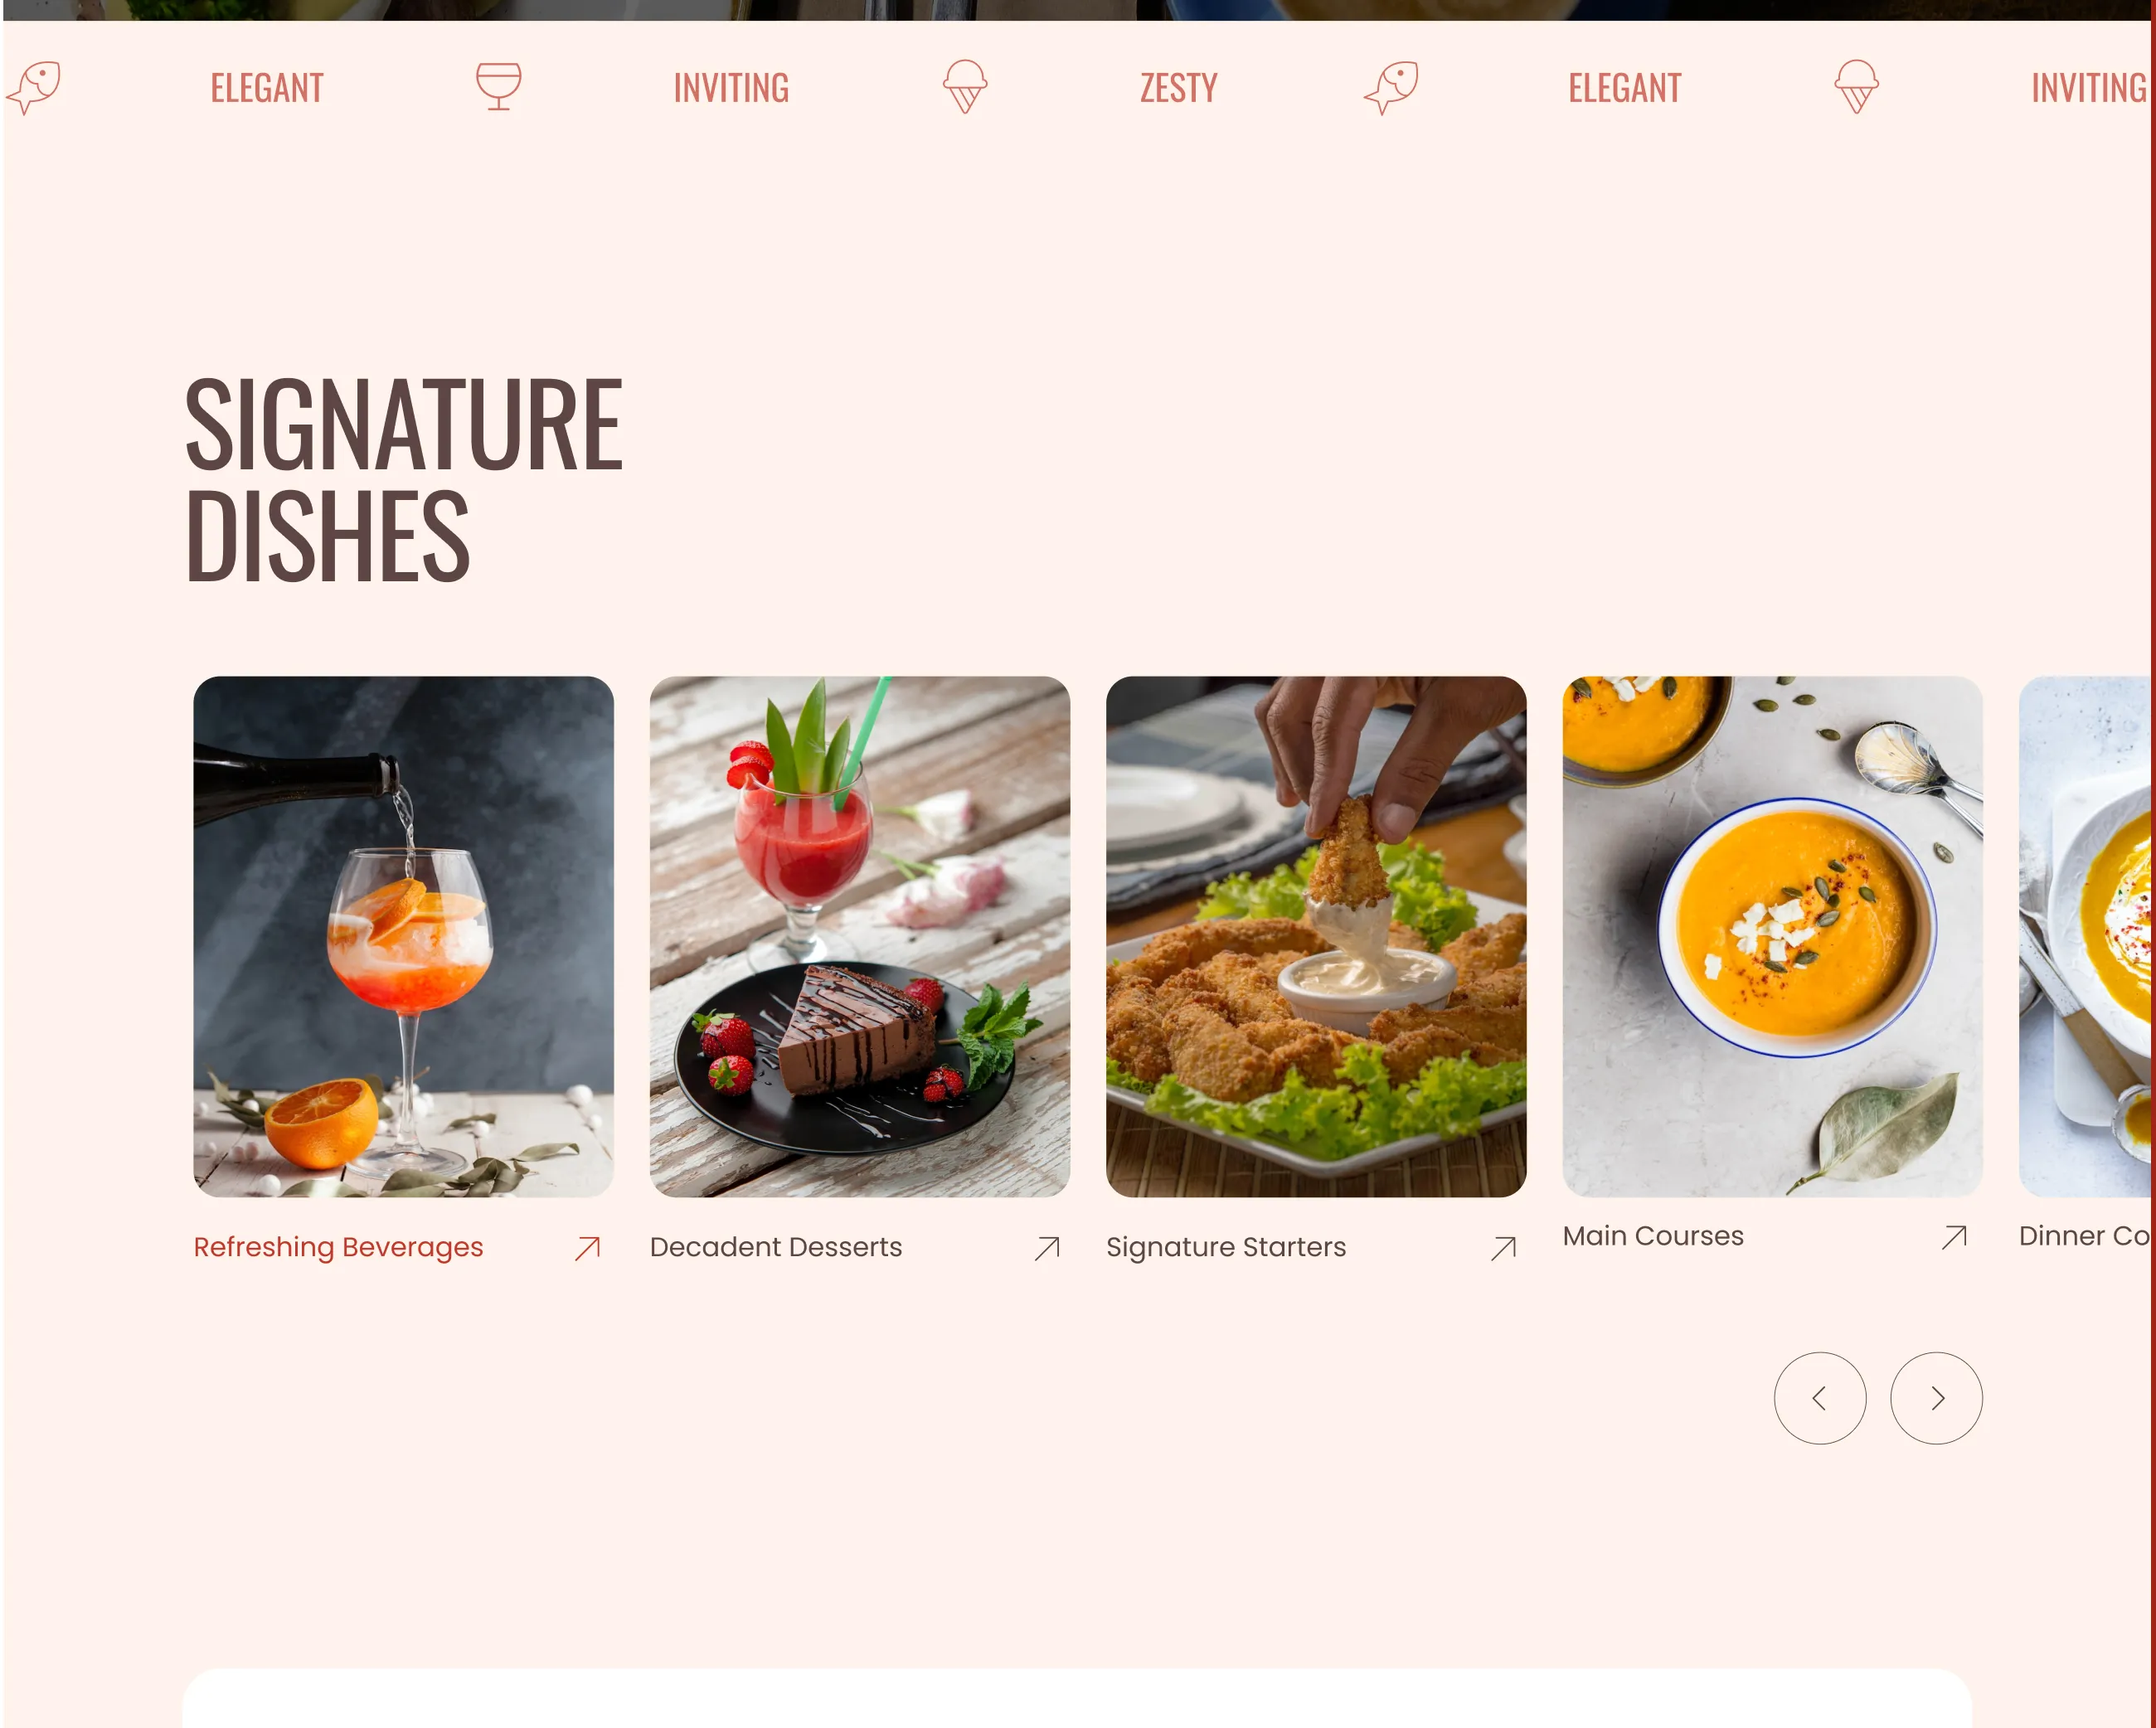Select the fried chicken starters photo
Image resolution: width=2156 pixels, height=1728 pixels.
click(x=1316, y=936)
